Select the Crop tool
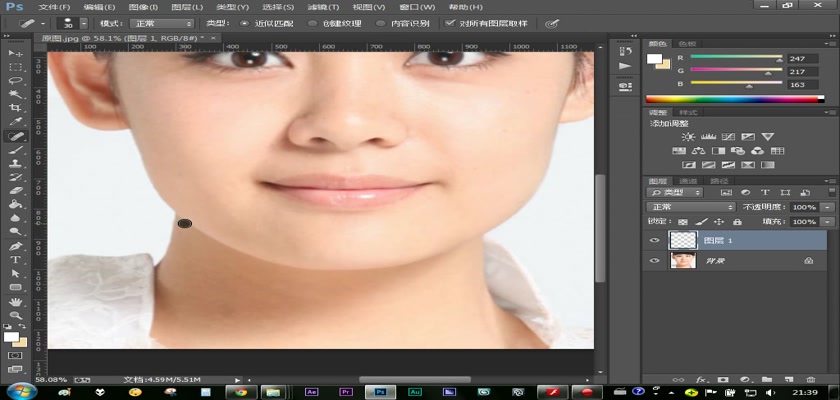The image size is (840, 400). pyautogui.click(x=16, y=109)
